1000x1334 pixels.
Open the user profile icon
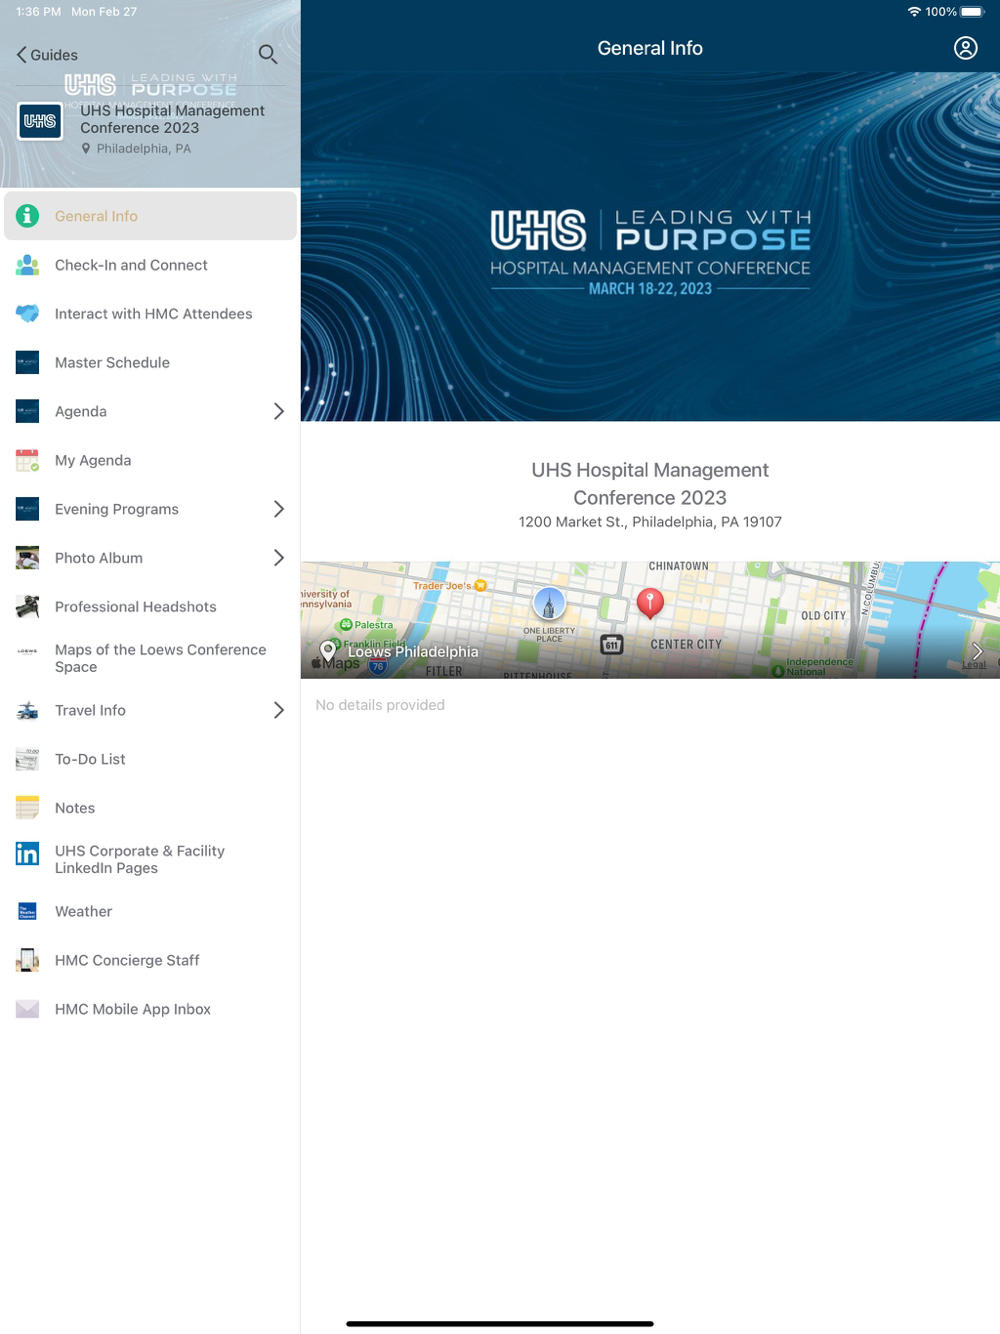pyautogui.click(x=965, y=48)
